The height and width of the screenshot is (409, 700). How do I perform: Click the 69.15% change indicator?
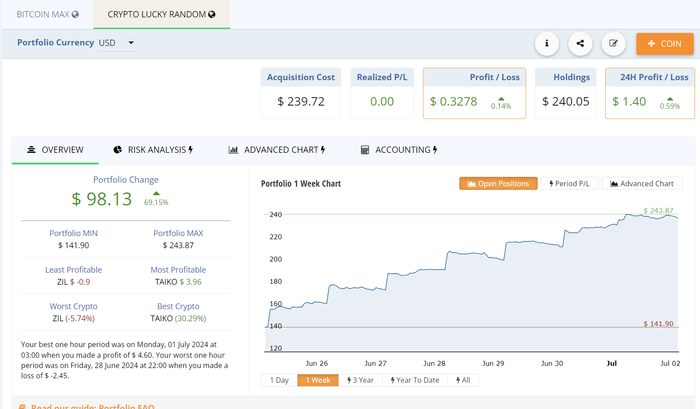[156, 199]
